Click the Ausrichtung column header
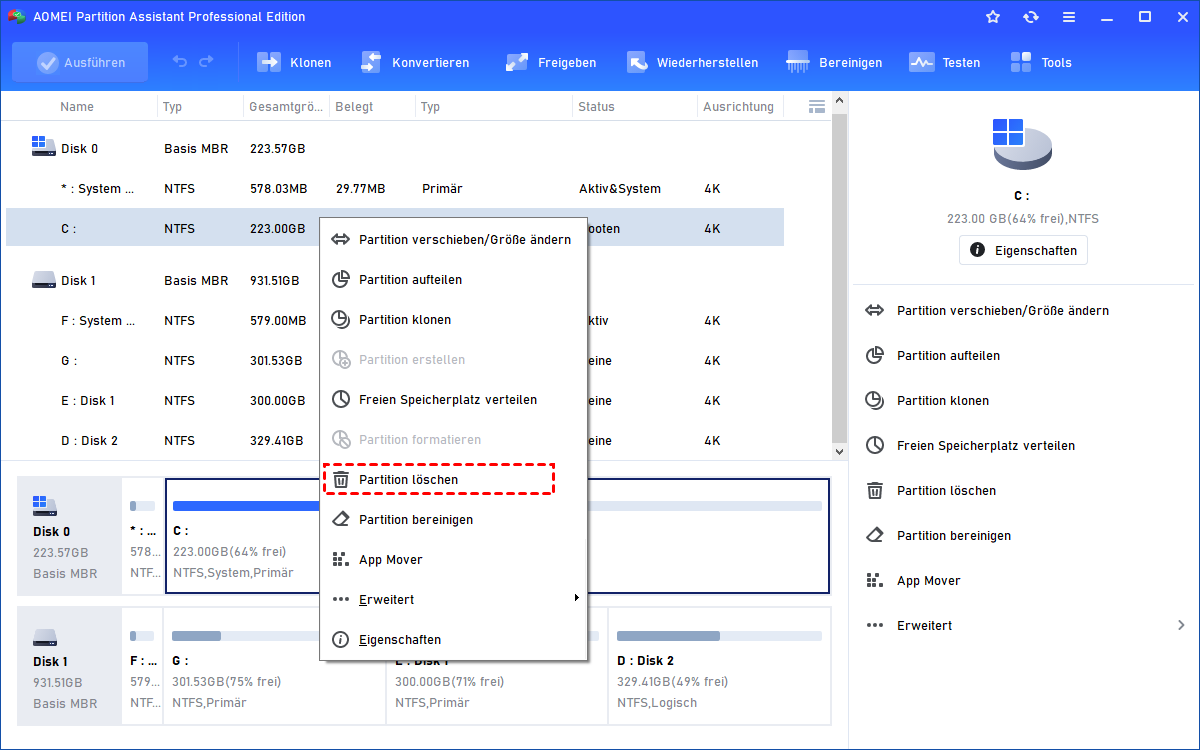Viewport: 1200px width, 750px height. [x=738, y=107]
